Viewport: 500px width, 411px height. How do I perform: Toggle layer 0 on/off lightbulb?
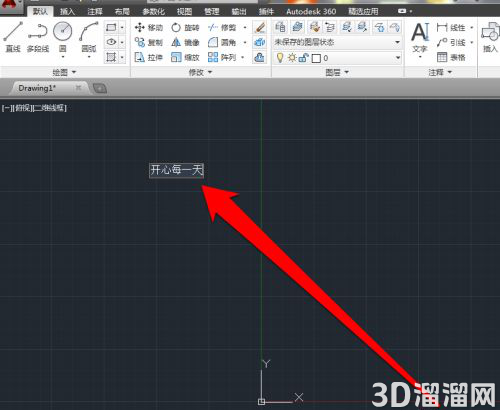point(280,58)
